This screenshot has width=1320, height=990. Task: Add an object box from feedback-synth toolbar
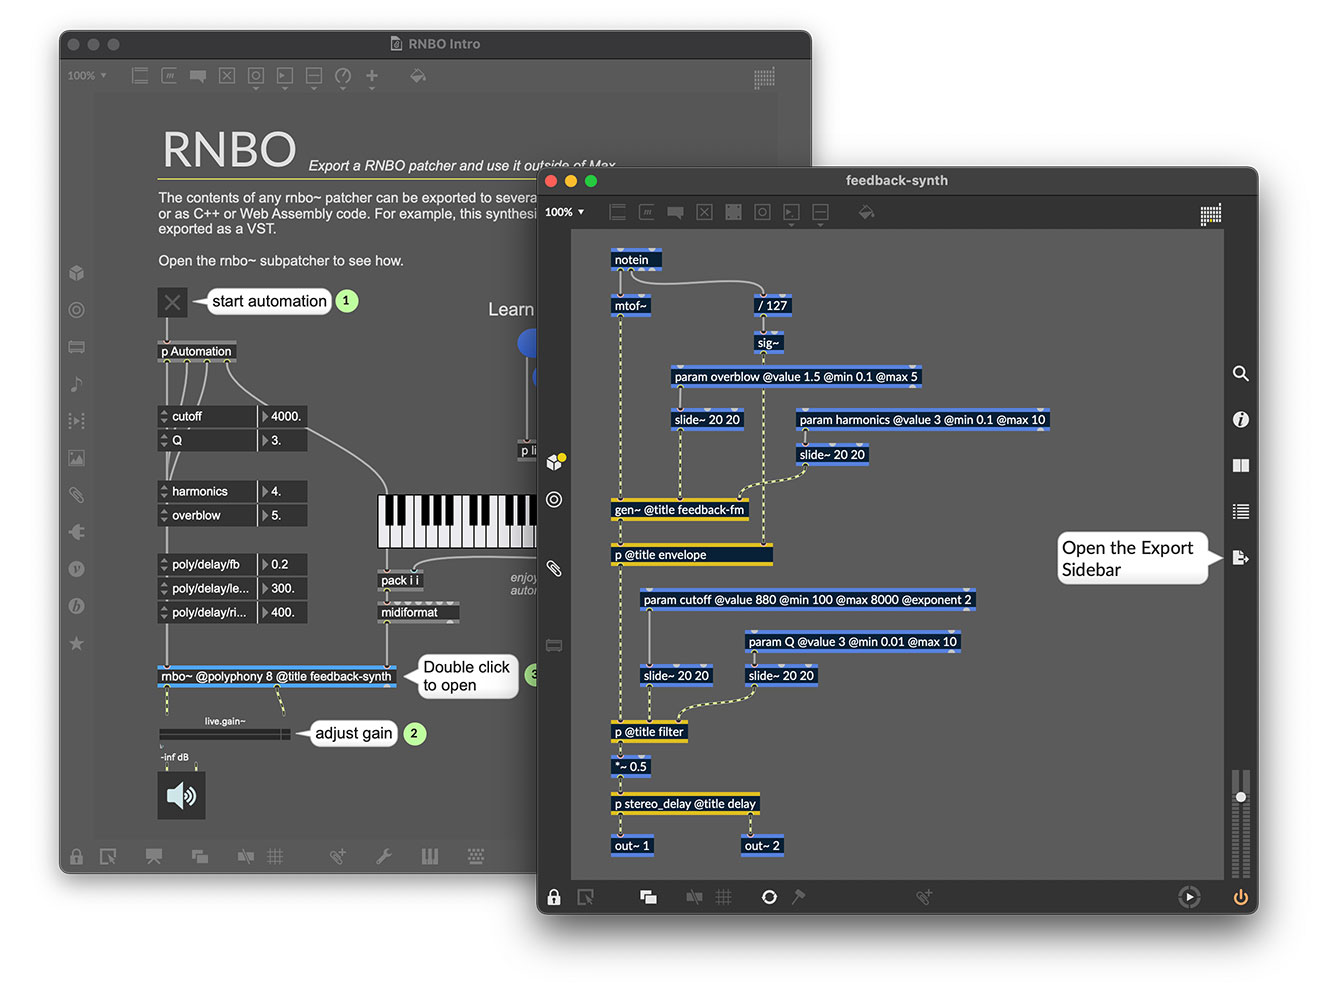pyautogui.click(x=617, y=212)
